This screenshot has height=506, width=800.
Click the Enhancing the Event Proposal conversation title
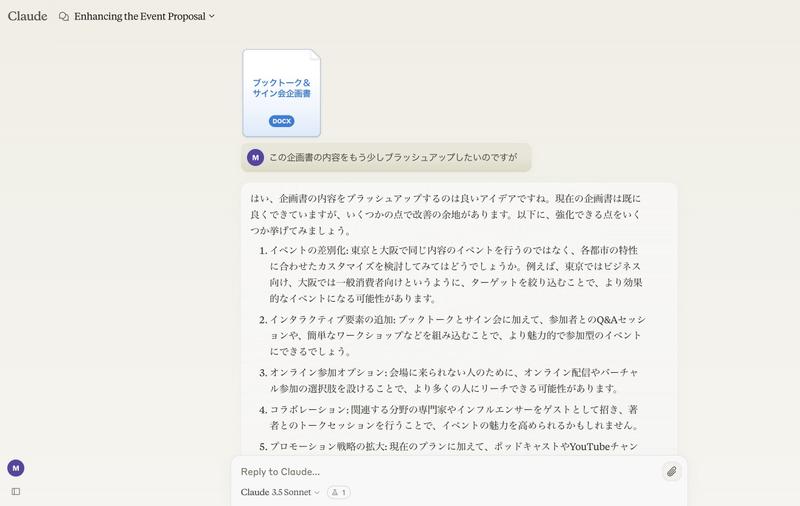click(140, 16)
